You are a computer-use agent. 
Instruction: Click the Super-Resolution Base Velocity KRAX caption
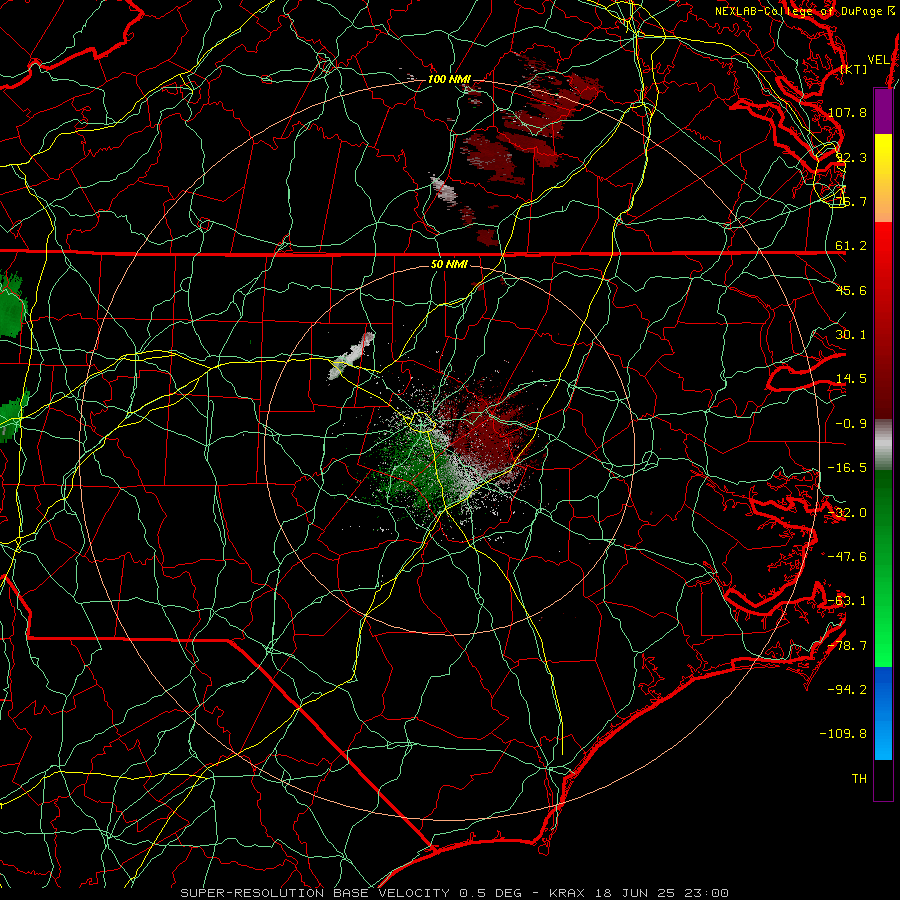[455, 893]
